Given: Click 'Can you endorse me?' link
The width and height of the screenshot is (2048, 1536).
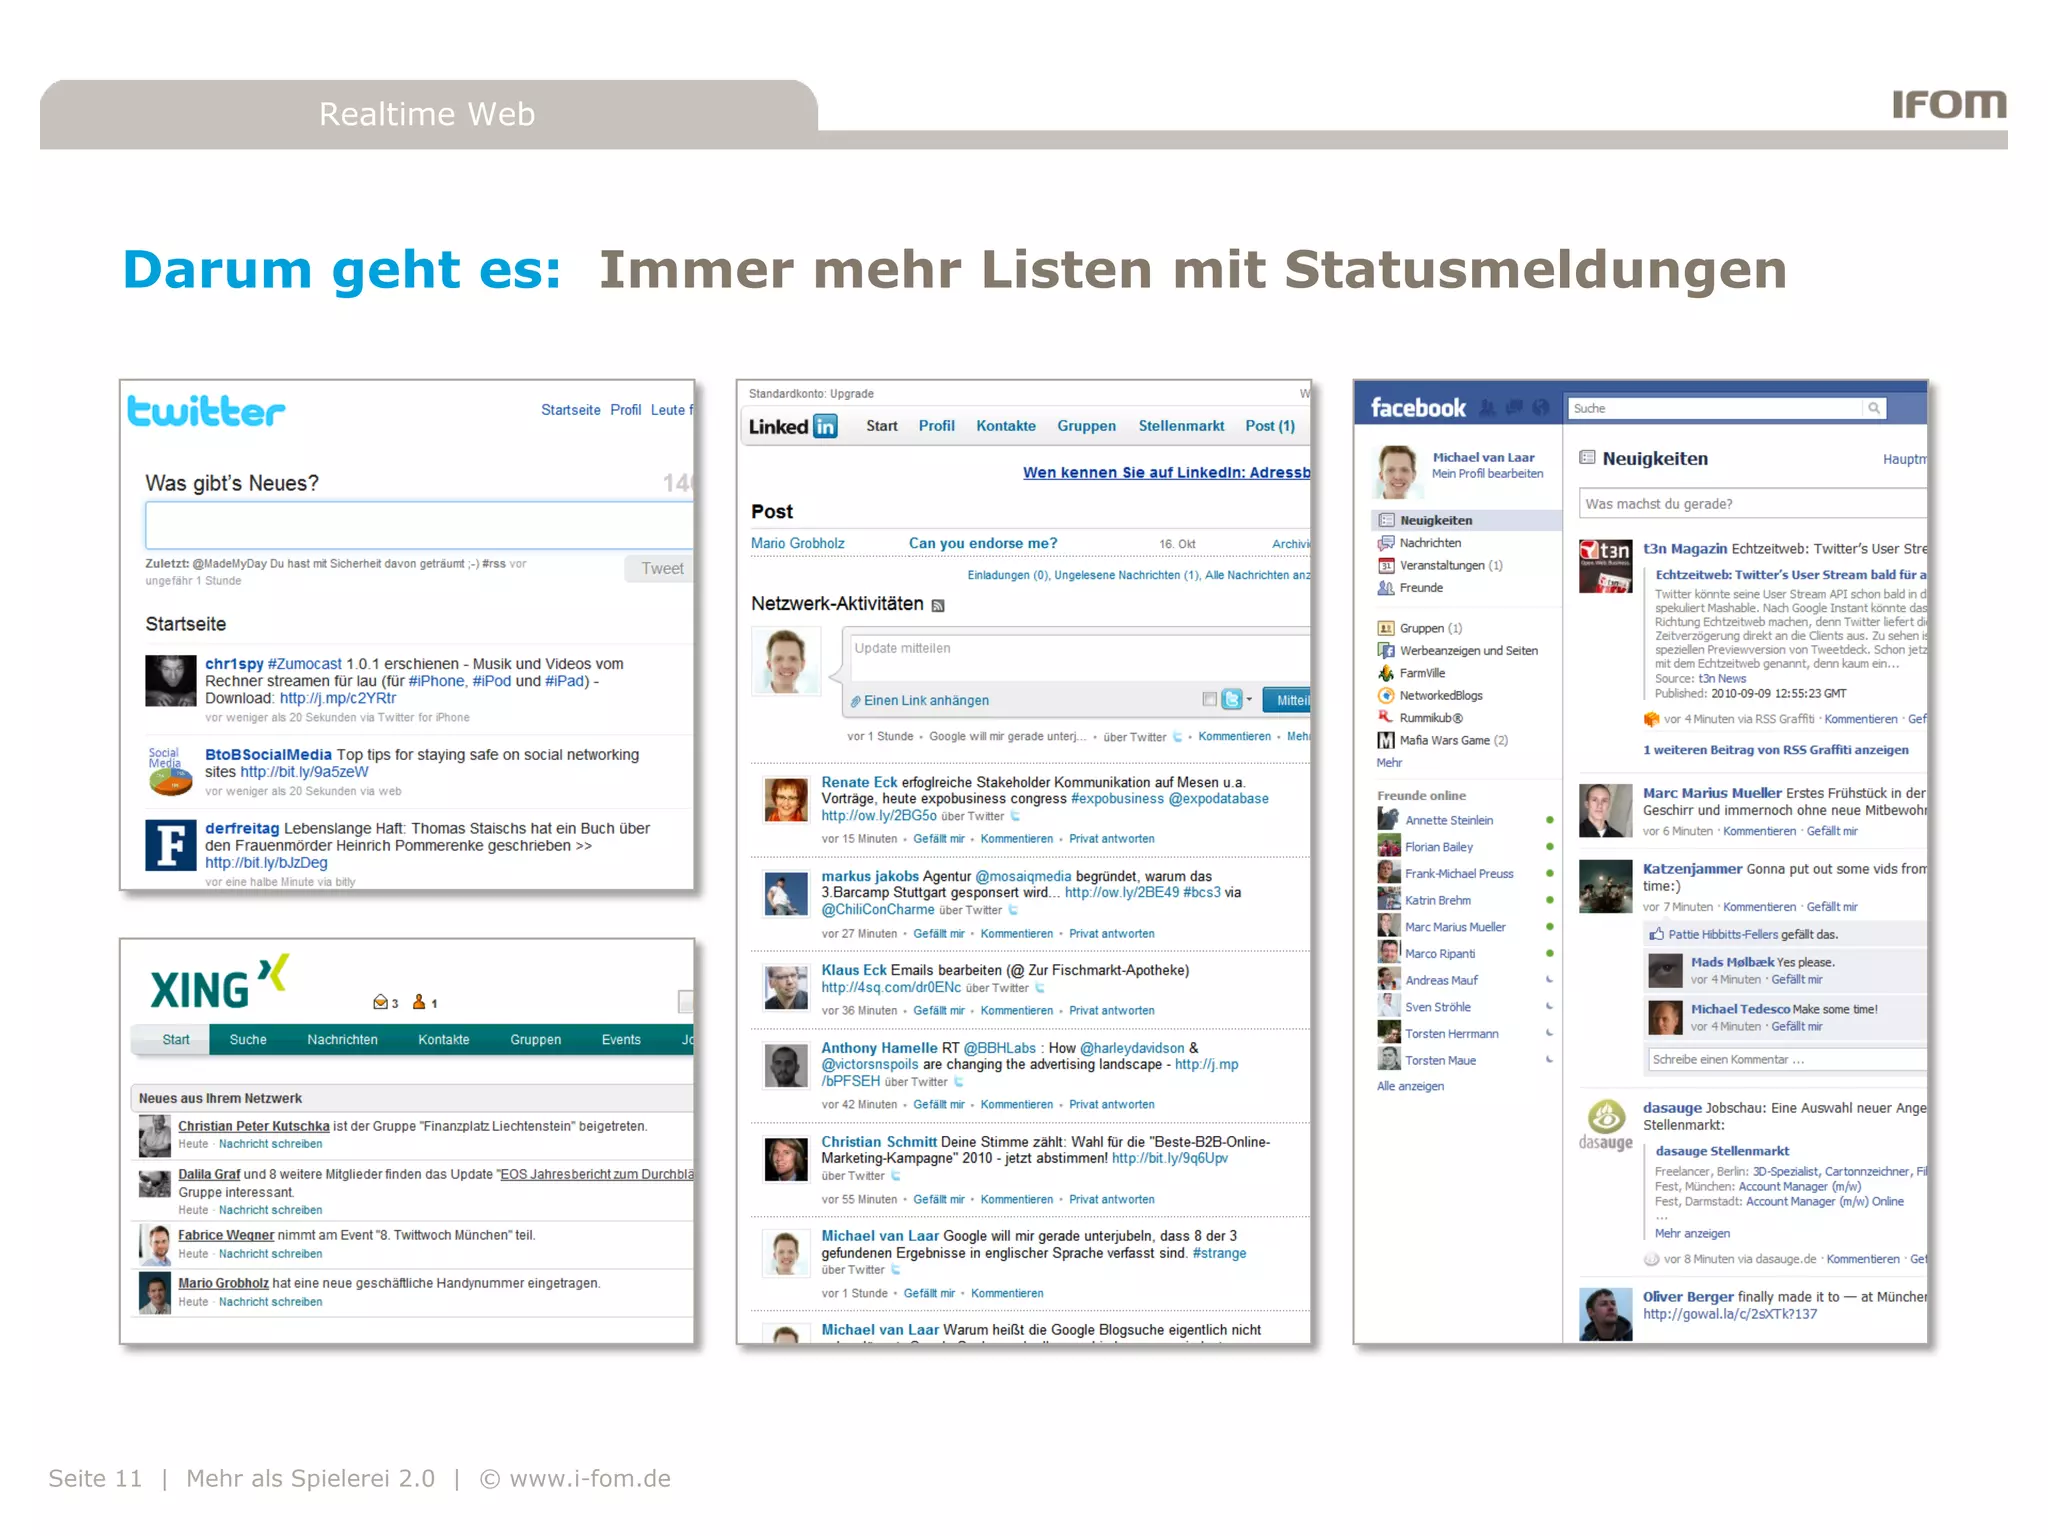Looking at the screenshot, I should [x=983, y=544].
